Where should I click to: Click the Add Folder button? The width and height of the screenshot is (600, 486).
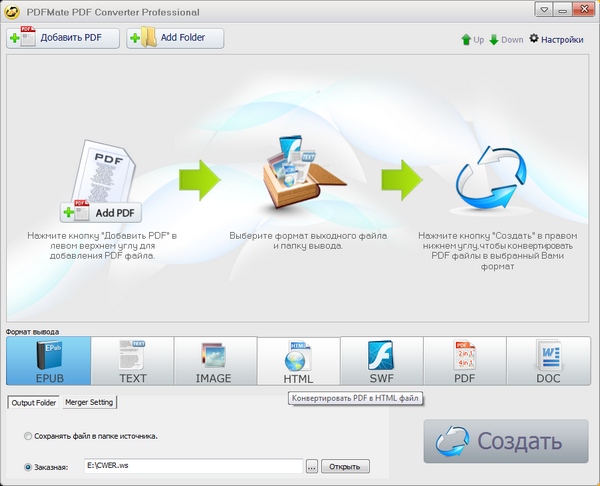[x=175, y=38]
